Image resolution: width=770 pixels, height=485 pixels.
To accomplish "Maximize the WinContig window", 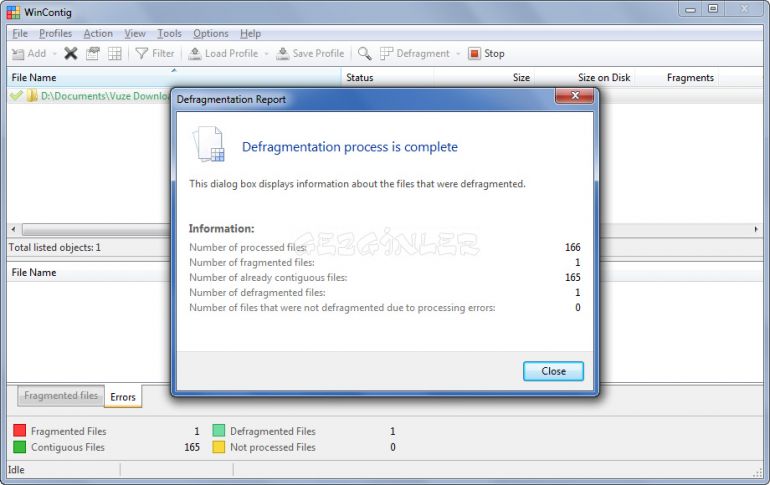I will point(713,9).
